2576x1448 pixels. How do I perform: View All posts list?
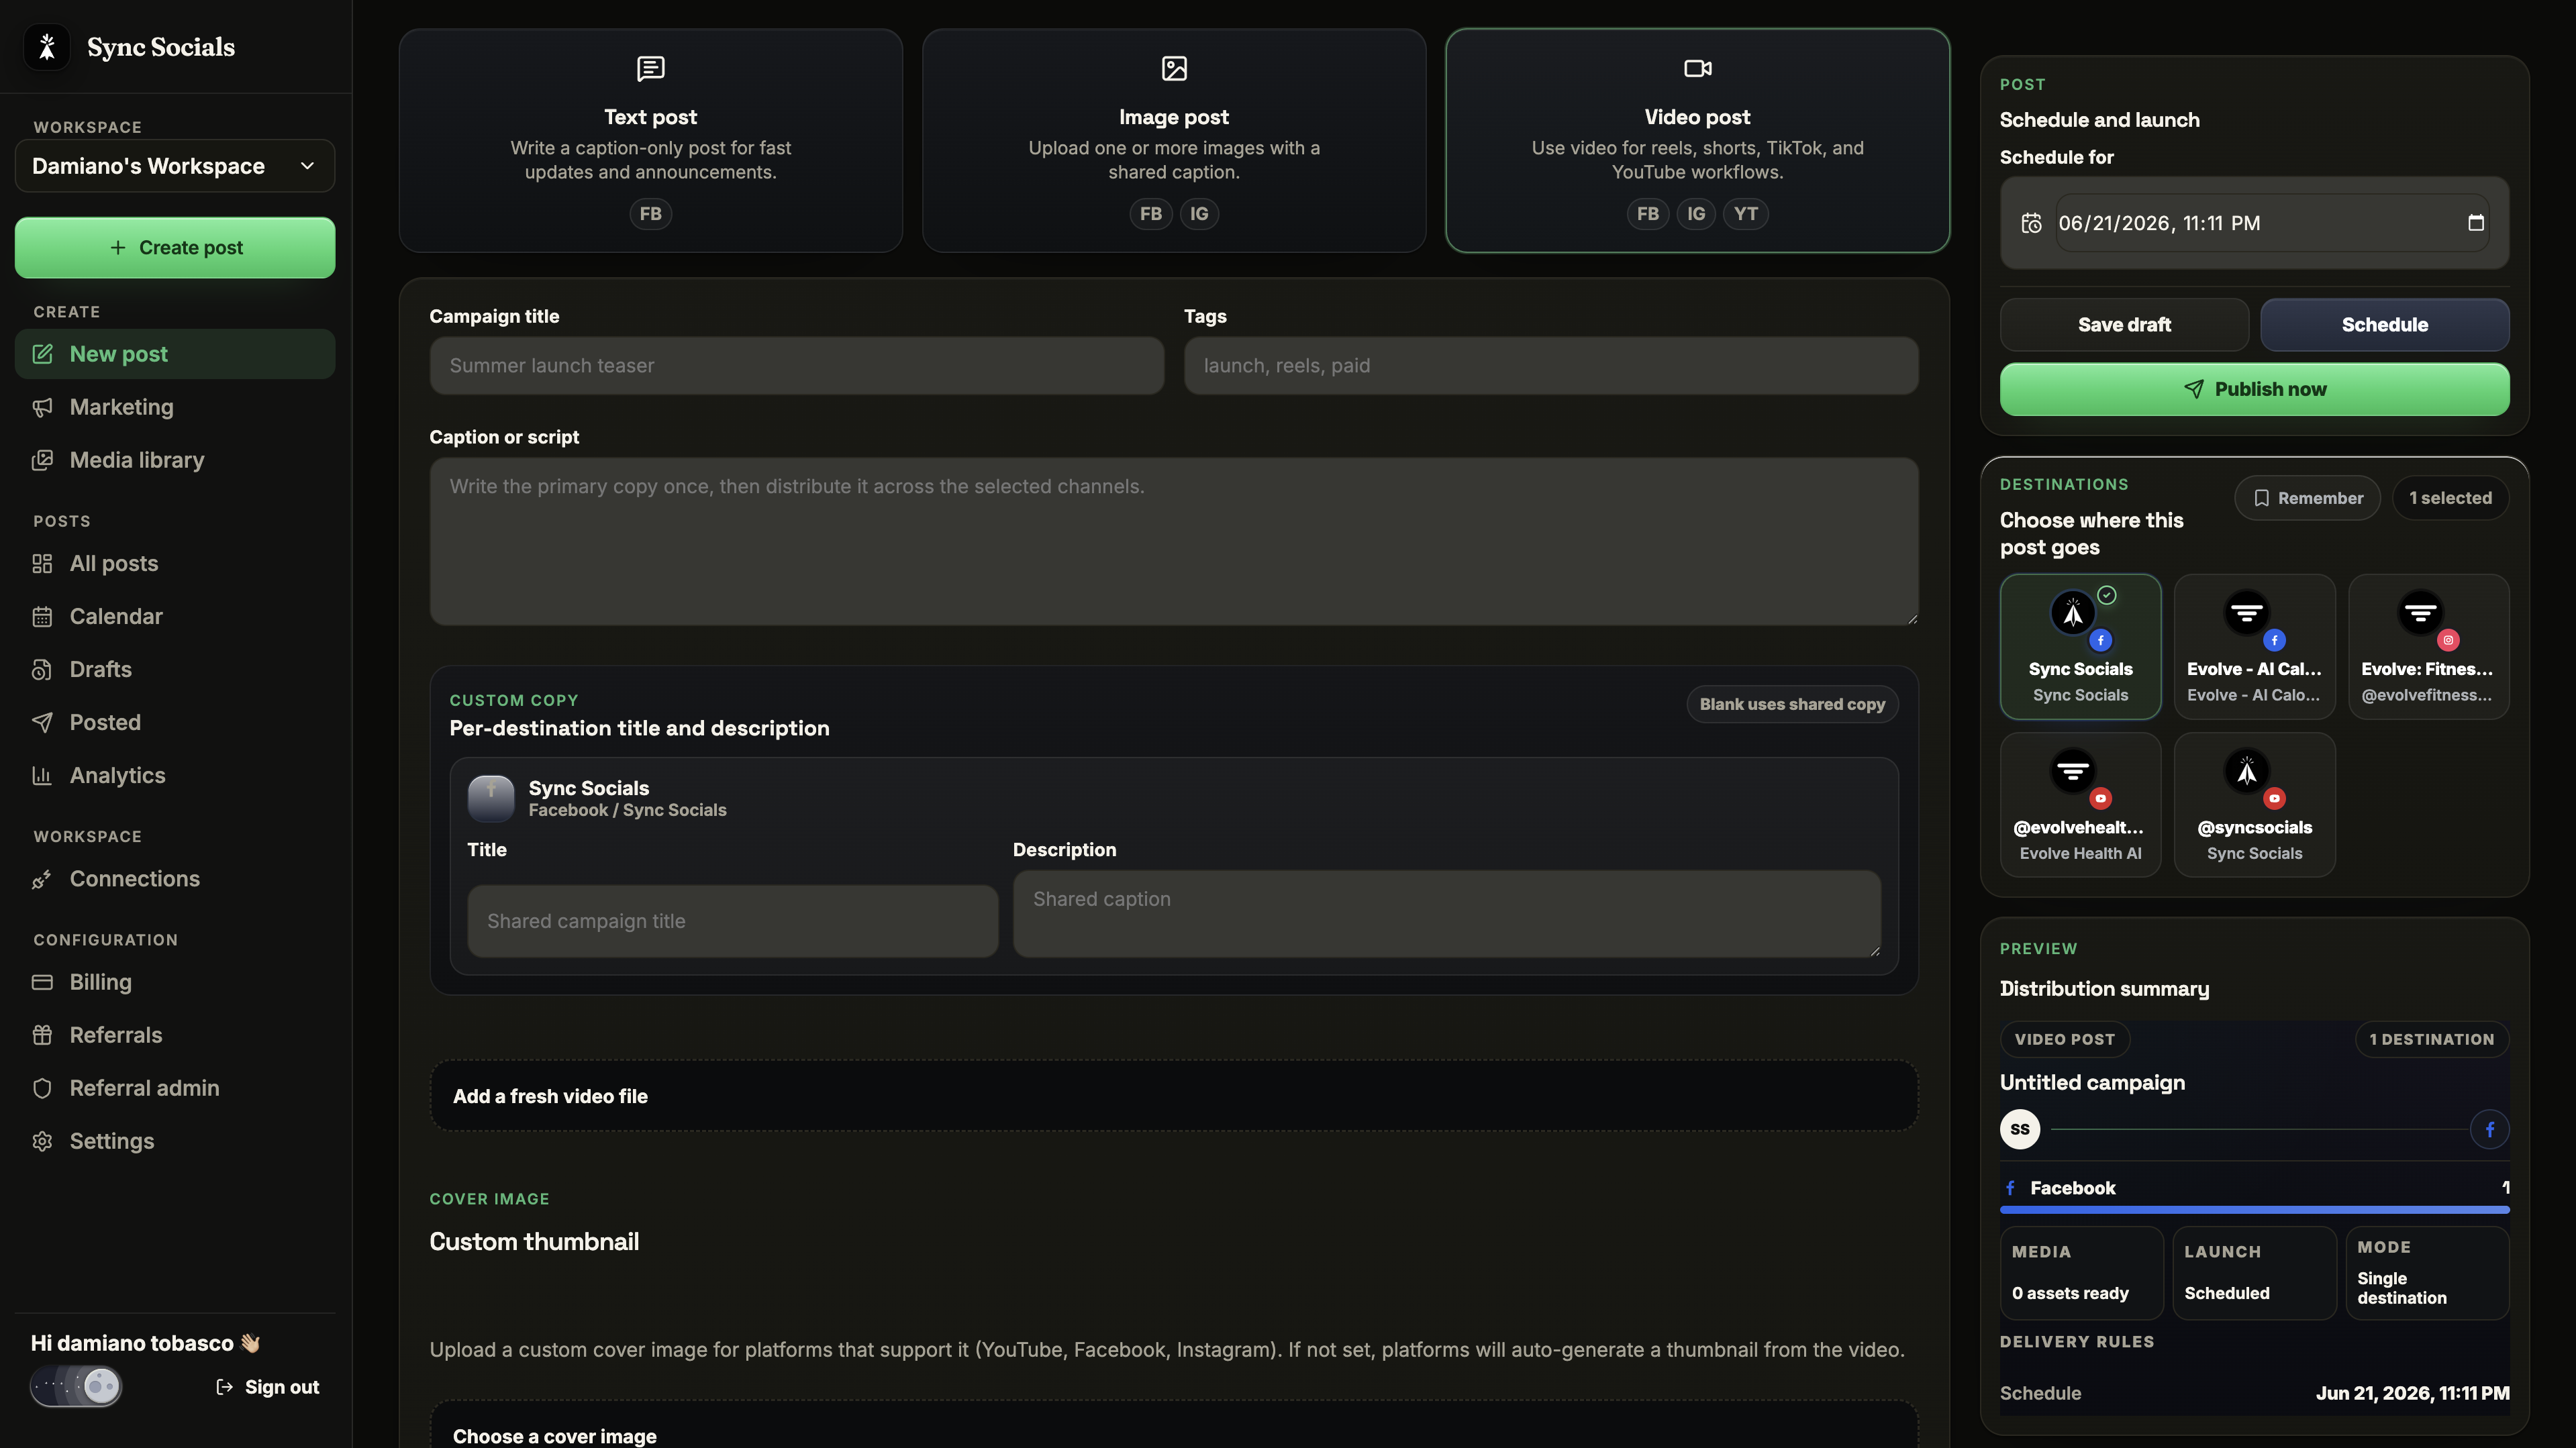pyautogui.click(x=175, y=564)
